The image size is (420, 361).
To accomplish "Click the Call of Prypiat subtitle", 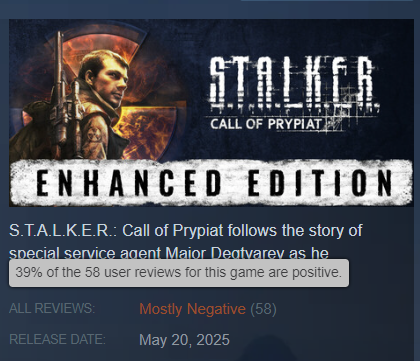I will coord(266,124).
